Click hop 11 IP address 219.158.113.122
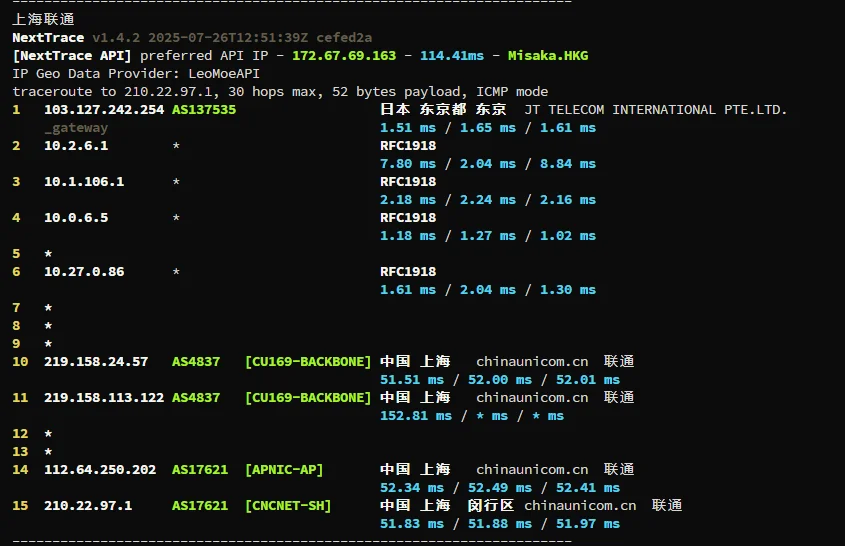The width and height of the screenshot is (845, 546). [x=104, y=397]
